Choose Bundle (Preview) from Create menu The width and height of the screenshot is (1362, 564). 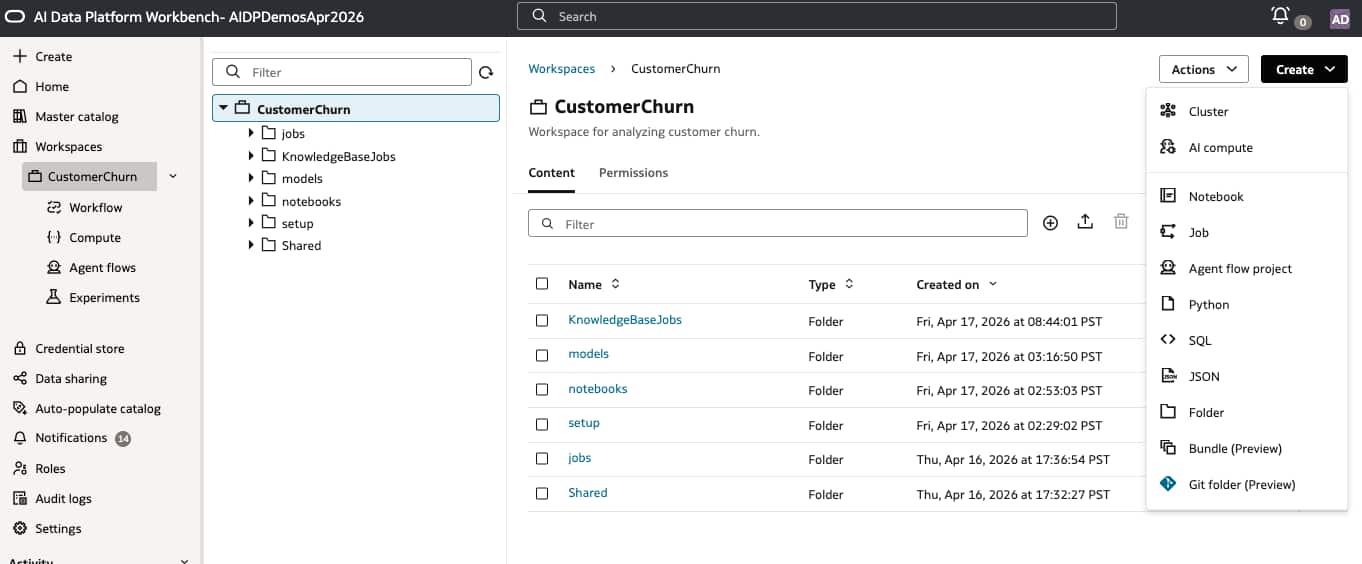pos(1247,448)
